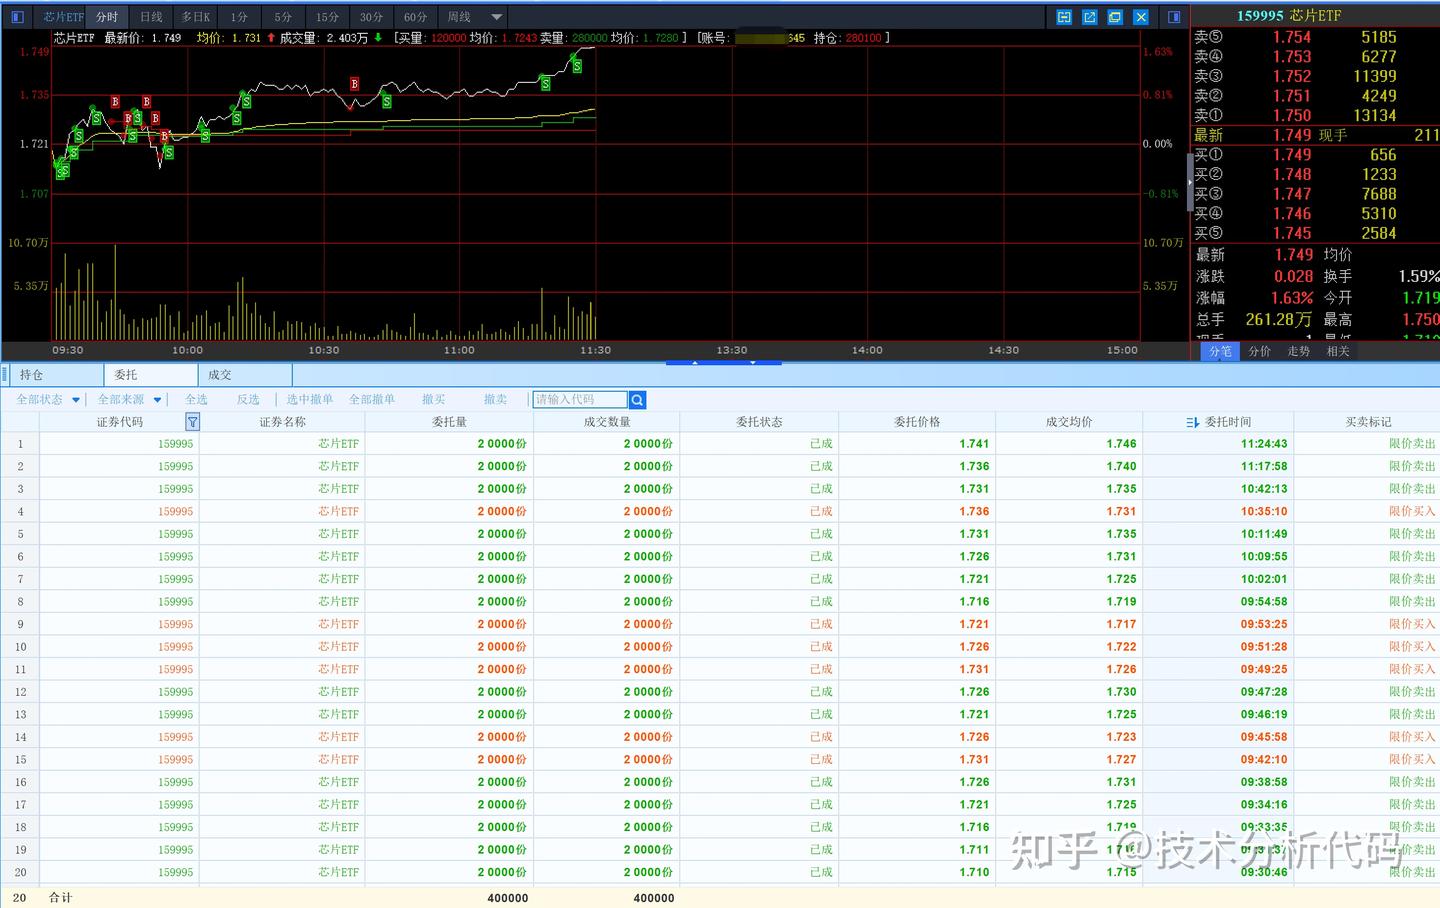Click the 159995 芯片ETF quote panel title
Image resolution: width=1440 pixels, height=908 pixels.
click(x=1289, y=15)
